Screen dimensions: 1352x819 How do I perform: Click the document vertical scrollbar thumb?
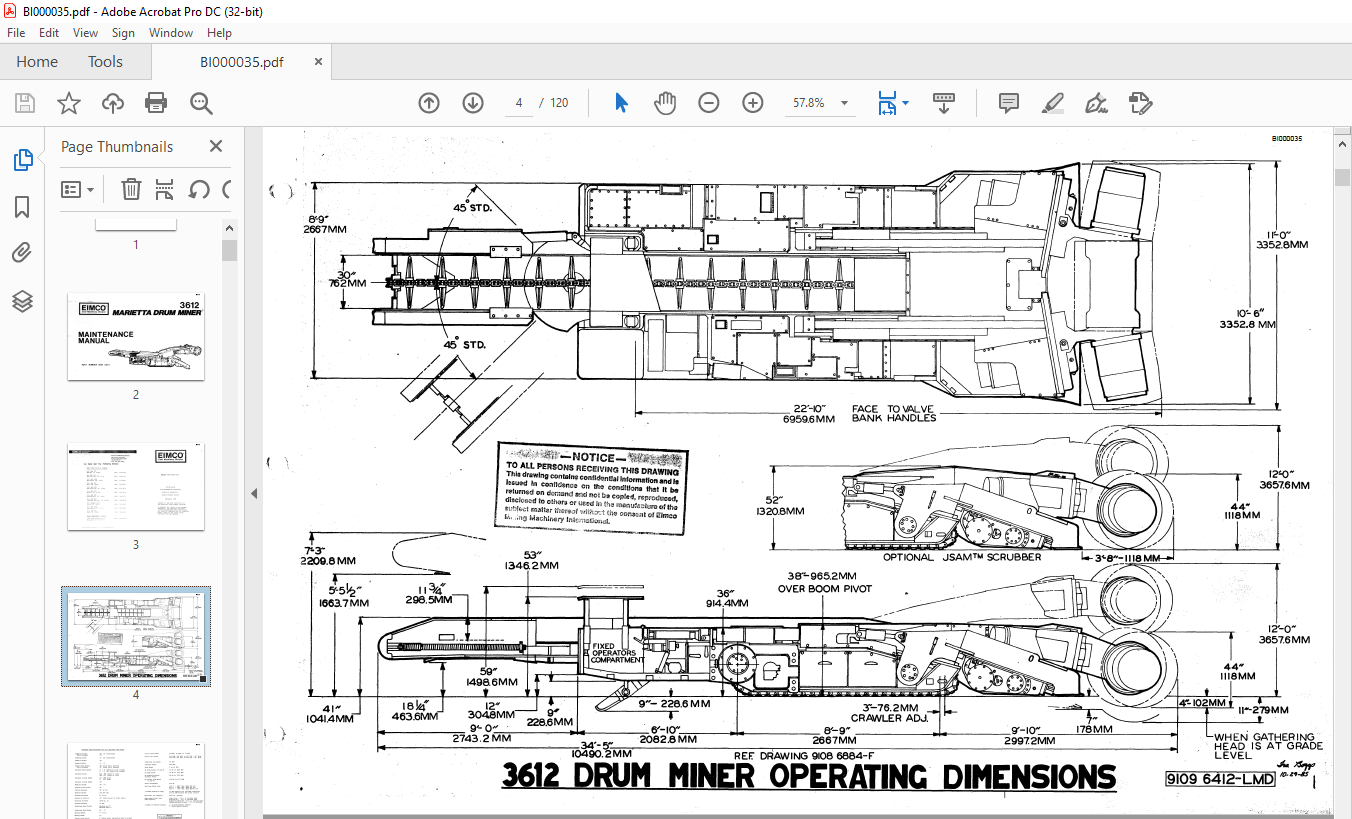(1342, 177)
